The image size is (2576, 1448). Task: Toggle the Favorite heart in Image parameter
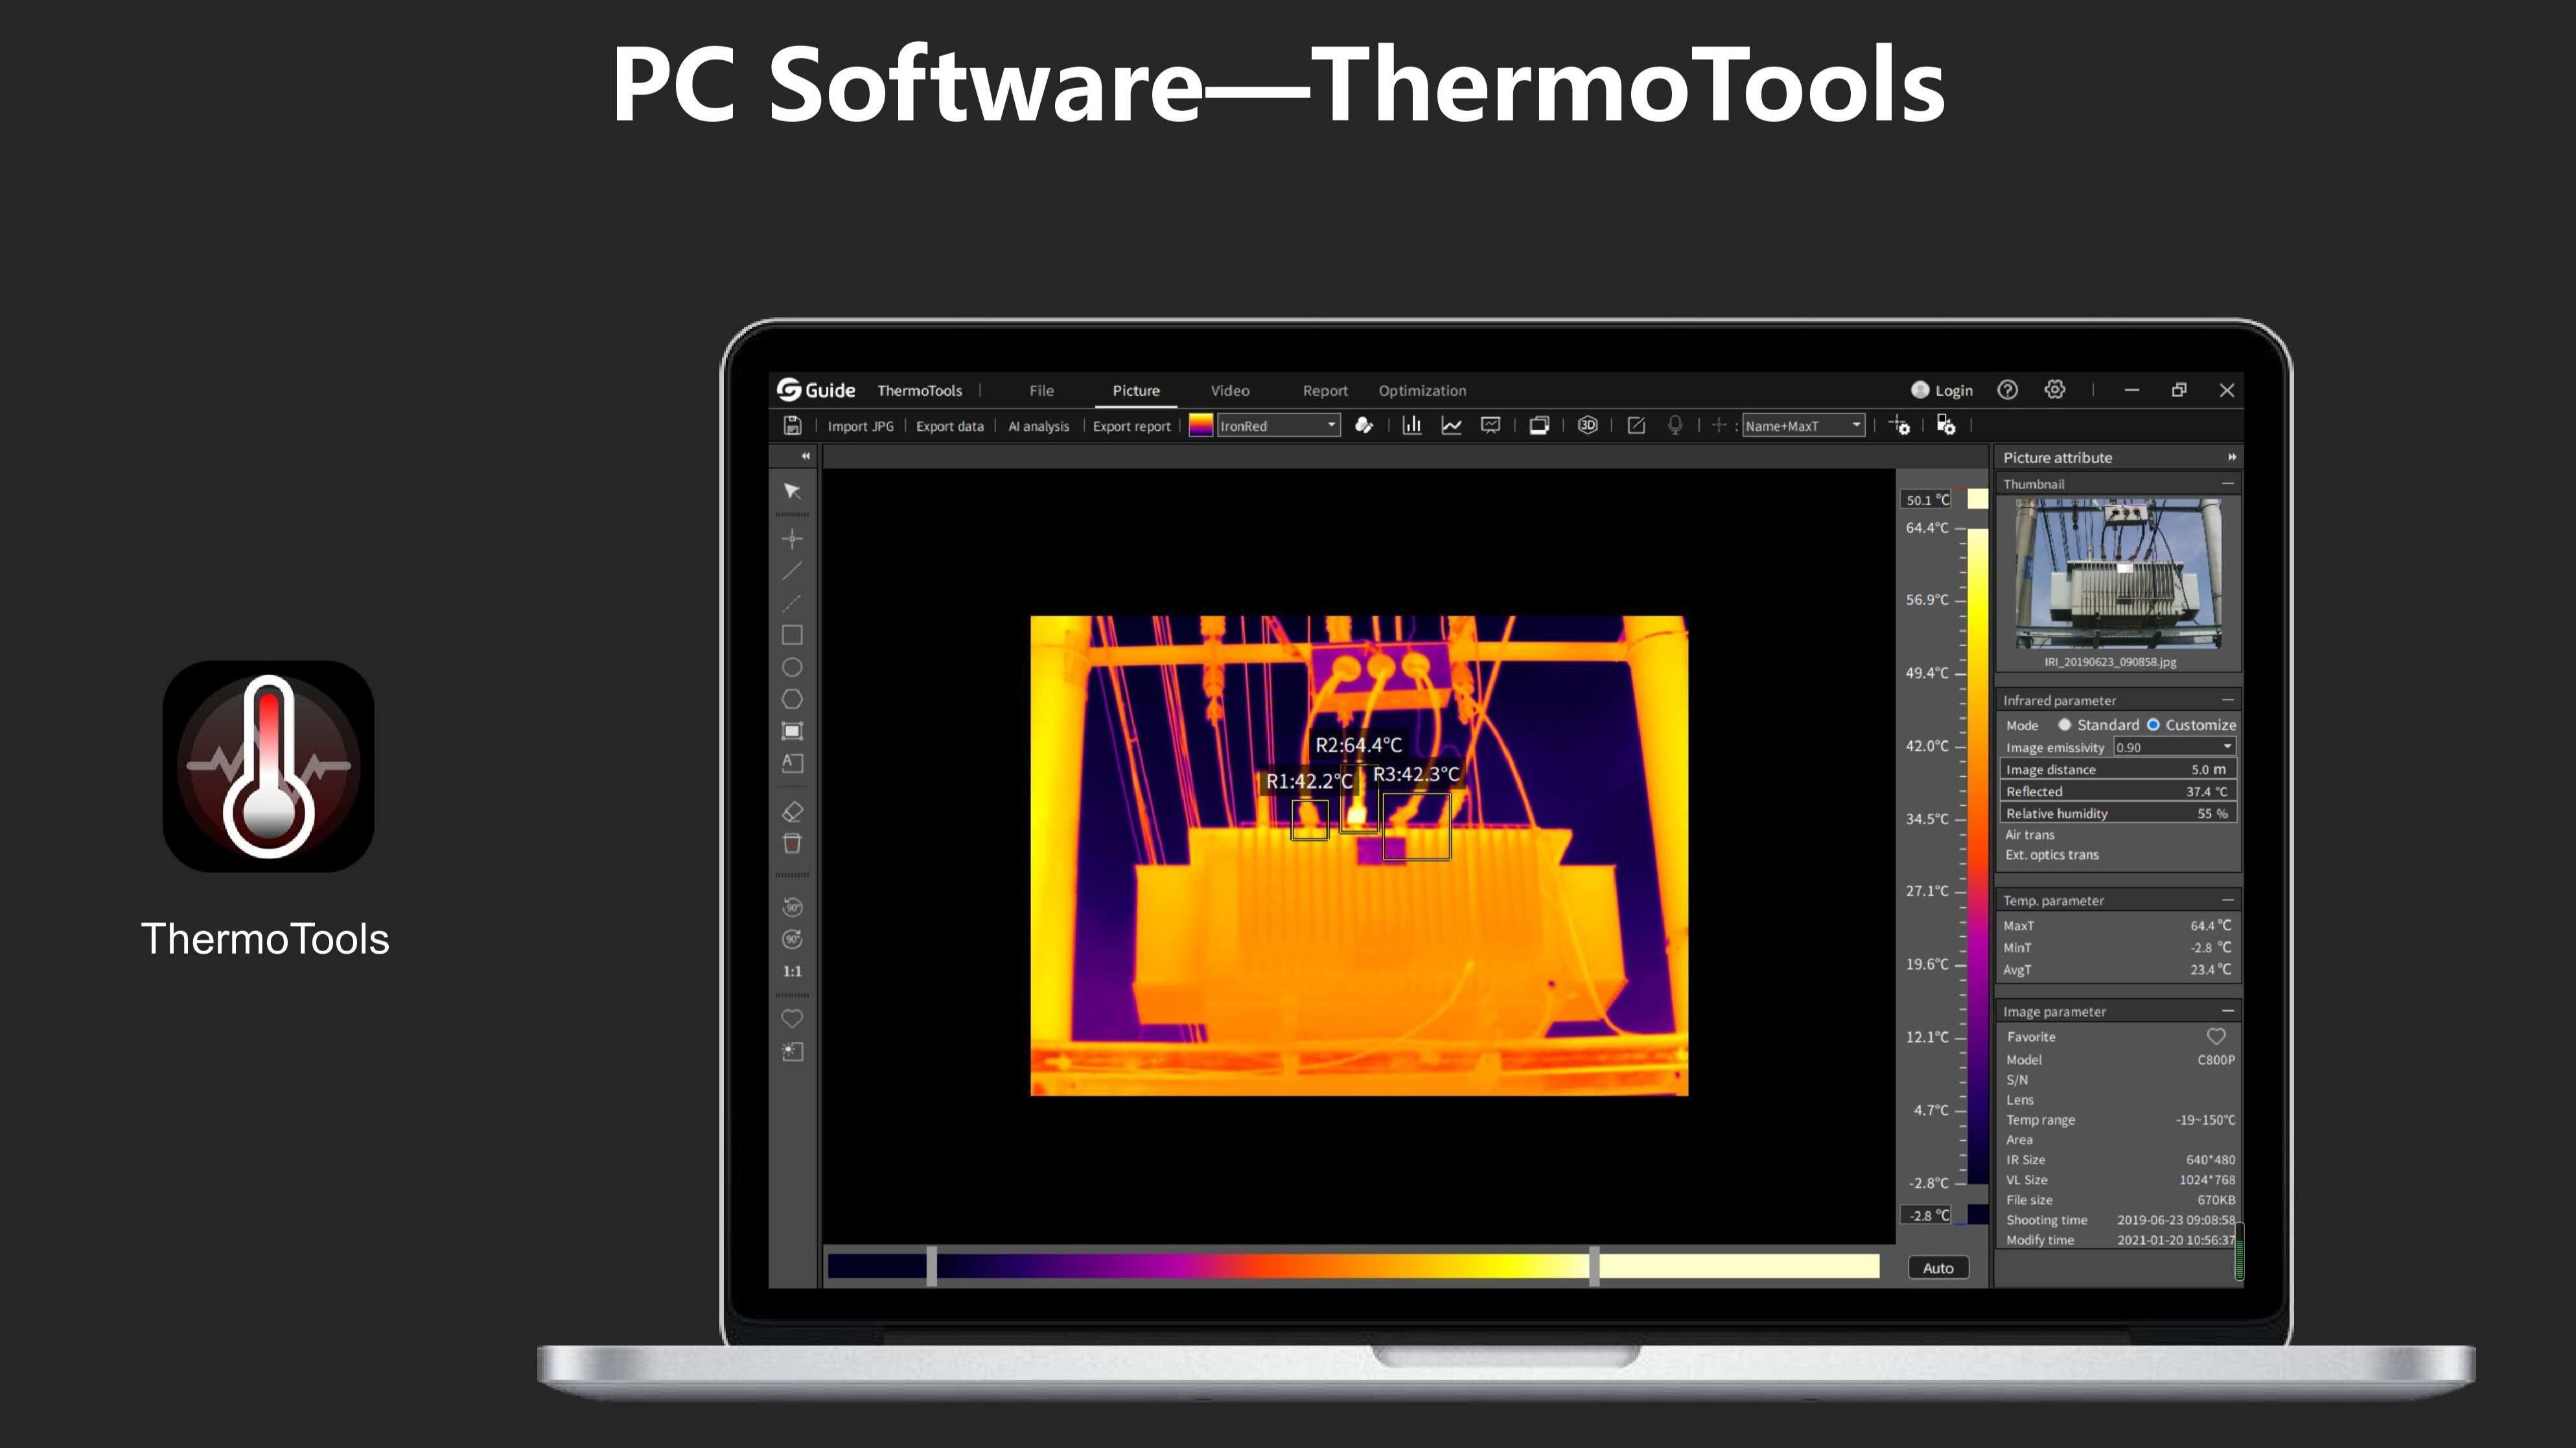click(2216, 1037)
